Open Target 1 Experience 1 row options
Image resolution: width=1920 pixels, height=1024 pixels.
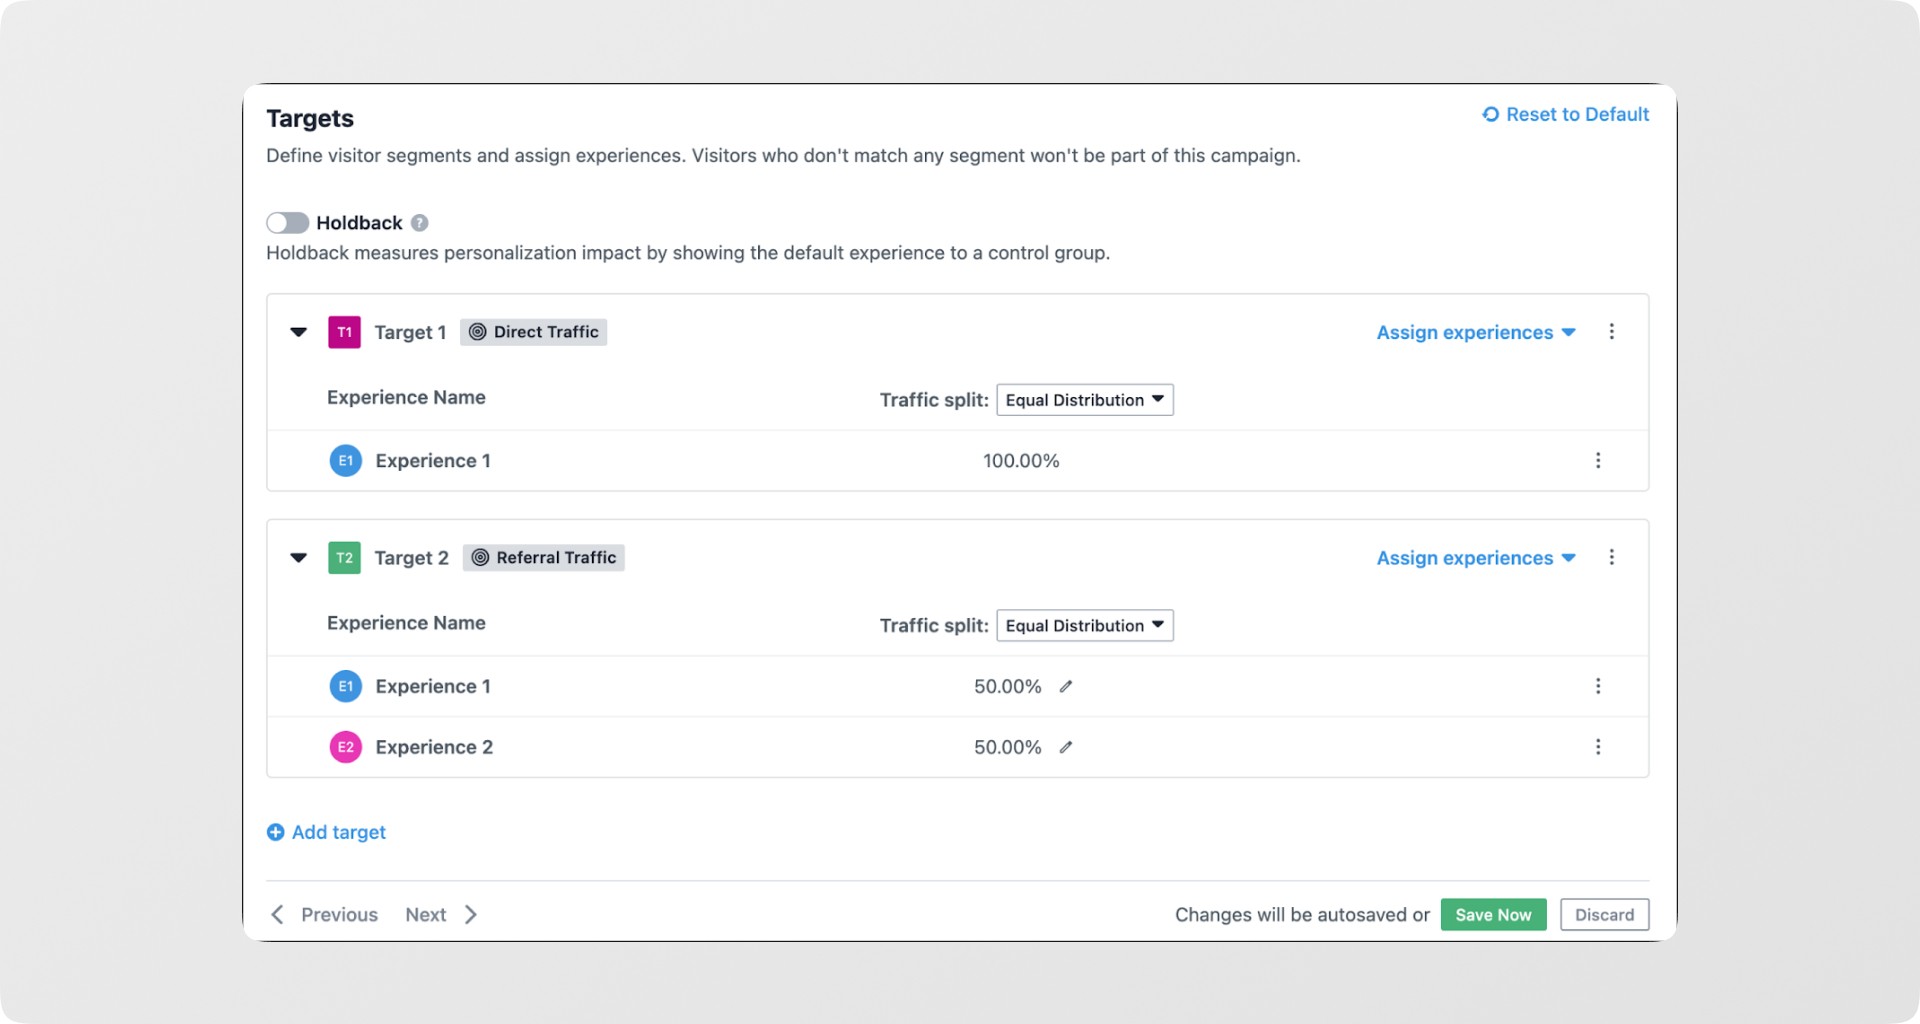point(1598,461)
